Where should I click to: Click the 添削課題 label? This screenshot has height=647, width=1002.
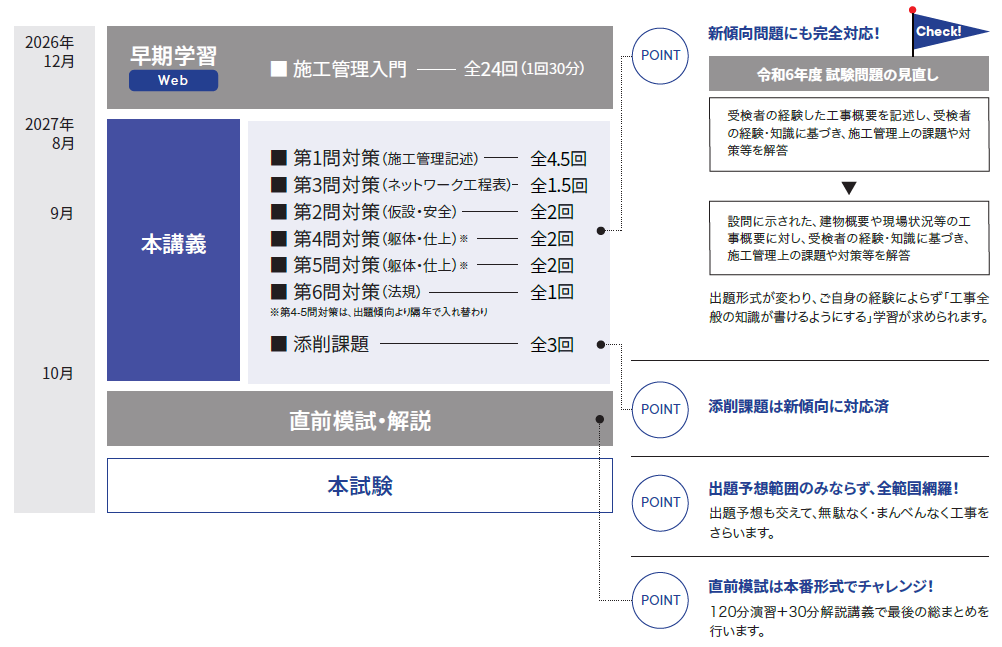coord(331,344)
